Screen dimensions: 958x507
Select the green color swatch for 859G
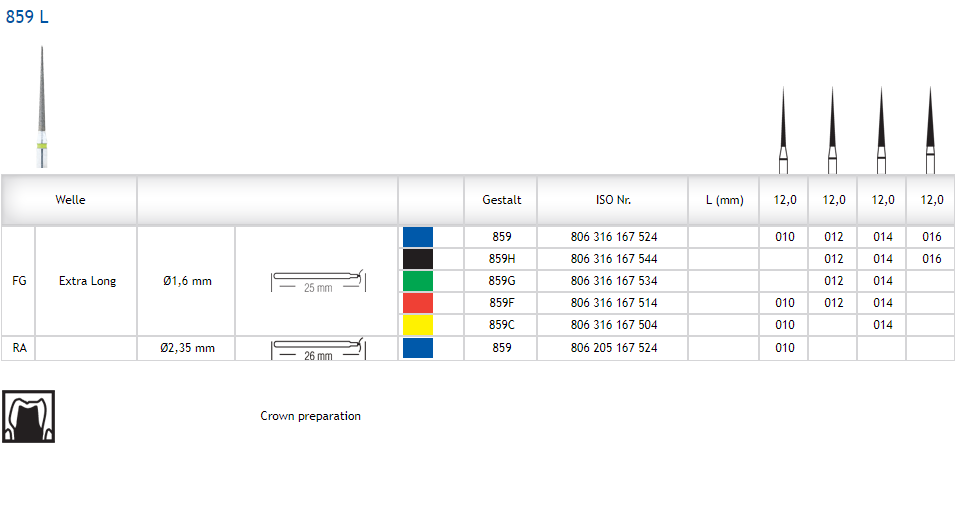(418, 281)
